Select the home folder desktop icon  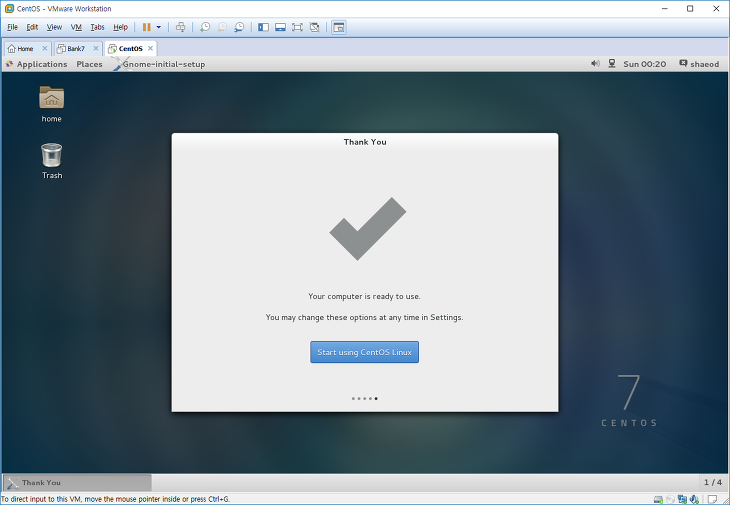point(51,104)
